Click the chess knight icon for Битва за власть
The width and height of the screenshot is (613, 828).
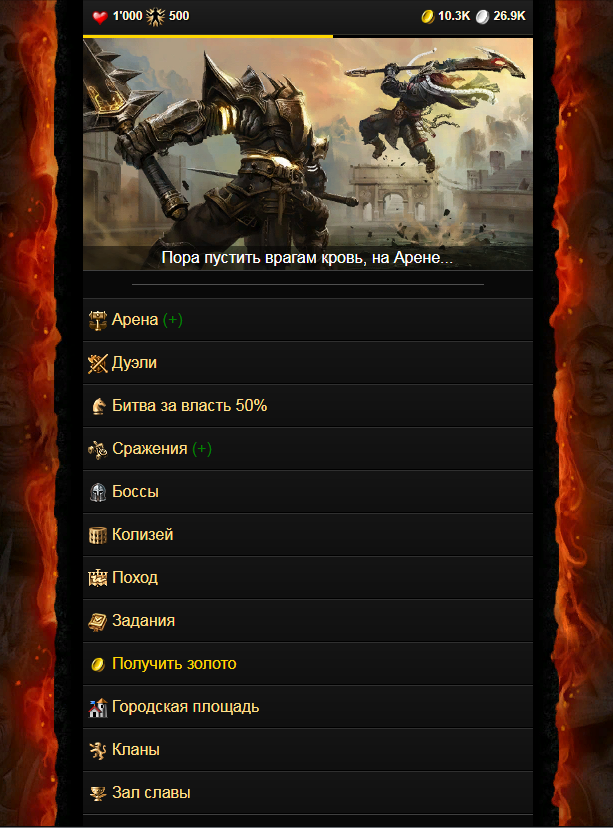(x=98, y=406)
